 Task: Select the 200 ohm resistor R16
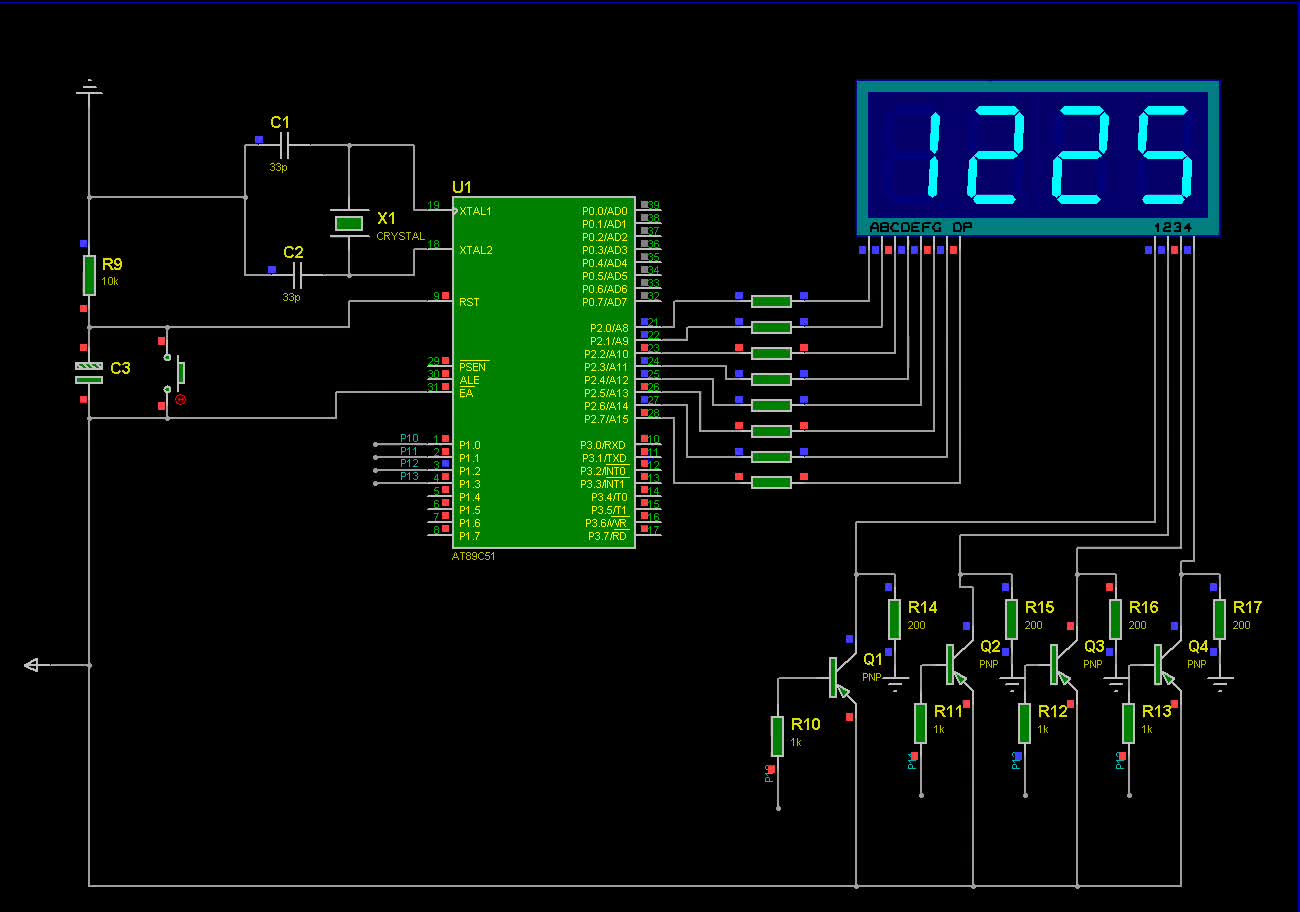tap(1116, 619)
